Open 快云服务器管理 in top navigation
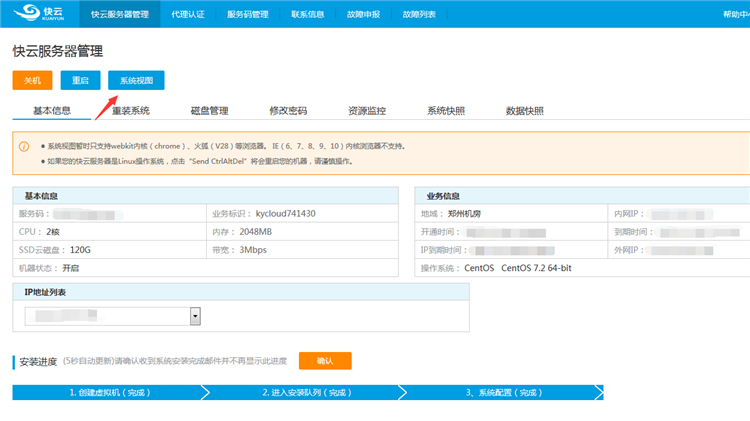Viewport: 750px width, 421px height. pyautogui.click(x=119, y=14)
